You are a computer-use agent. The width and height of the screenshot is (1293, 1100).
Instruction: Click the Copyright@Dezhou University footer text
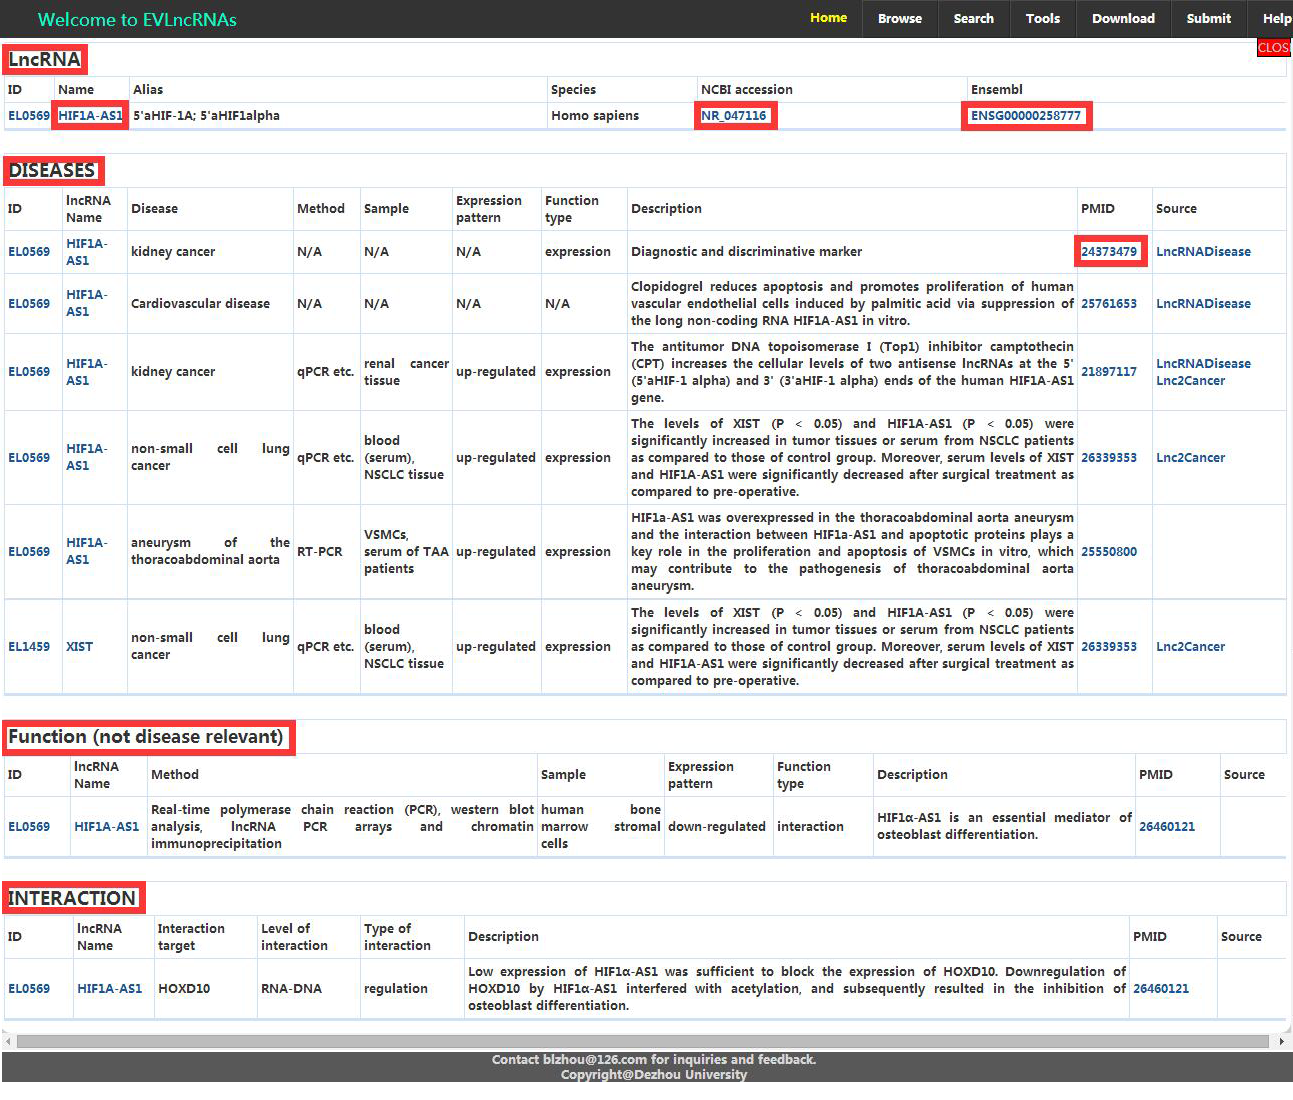click(x=654, y=1075)
